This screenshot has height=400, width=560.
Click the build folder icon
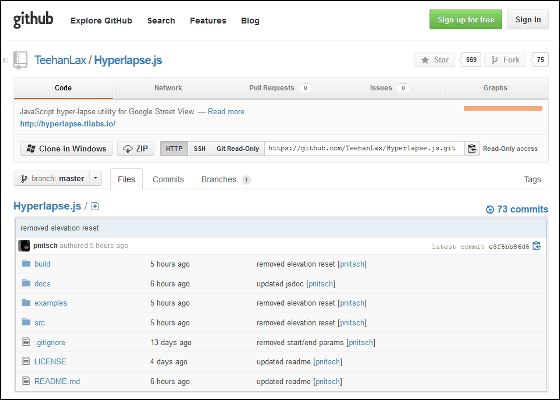pos(26,264)
